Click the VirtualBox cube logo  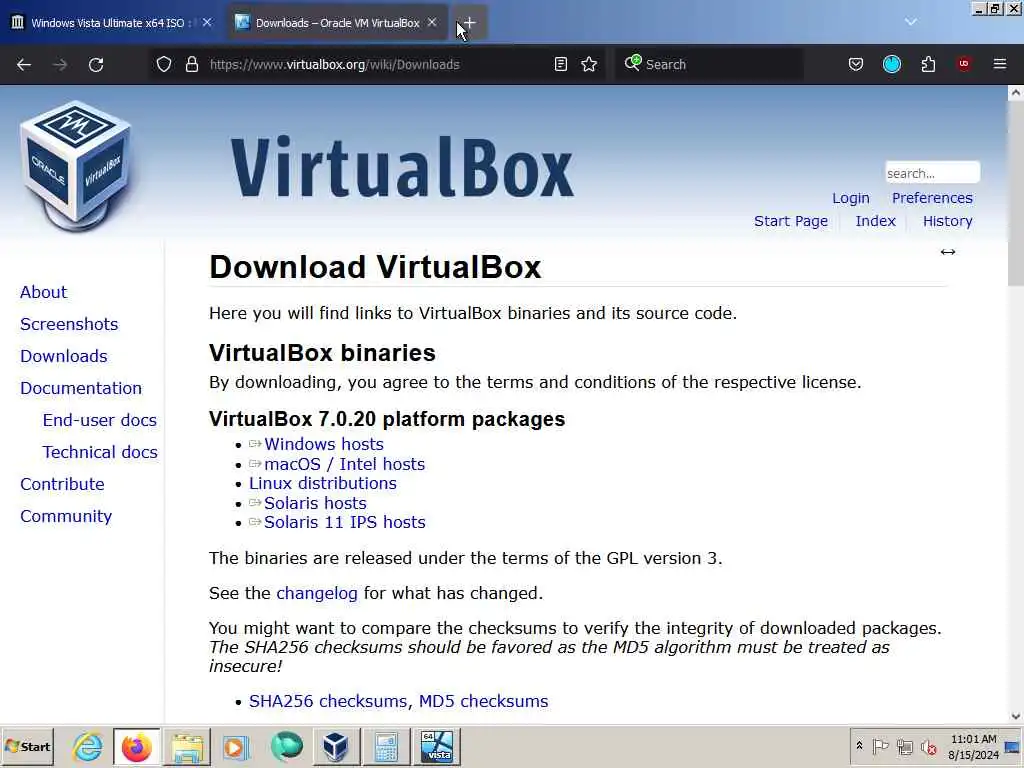76,165
